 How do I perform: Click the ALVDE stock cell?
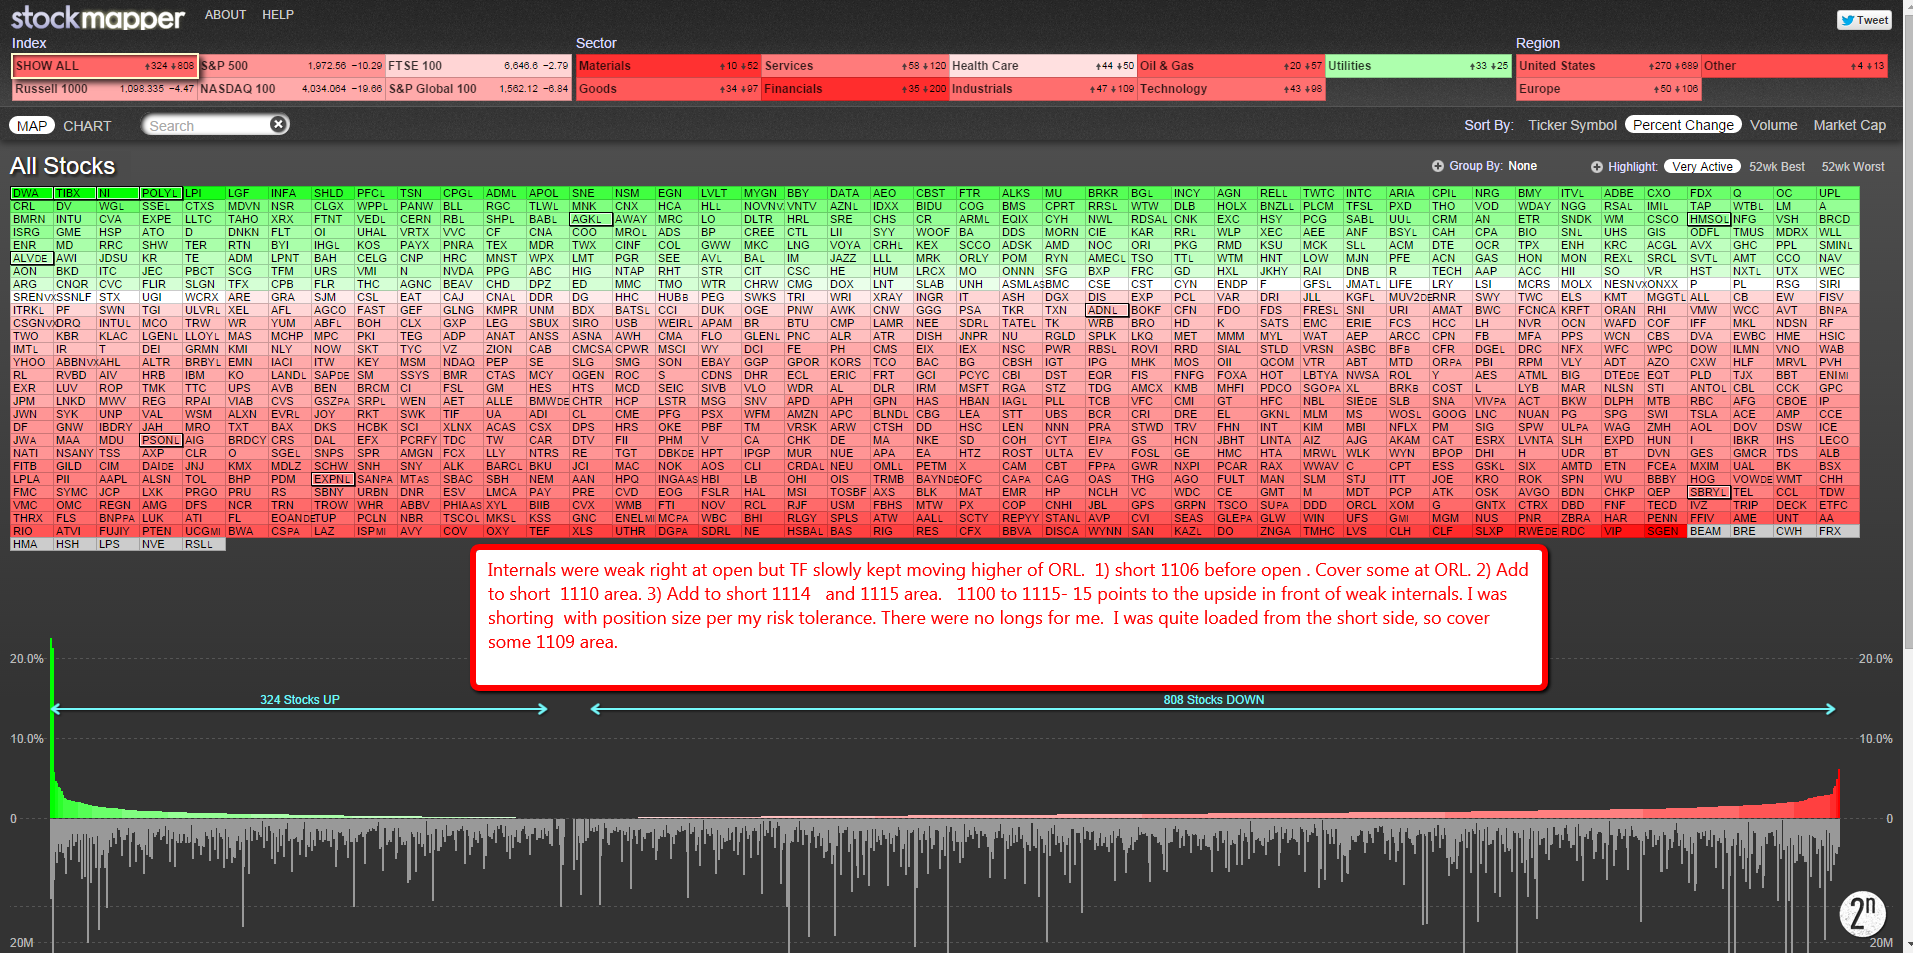point(32,258)
